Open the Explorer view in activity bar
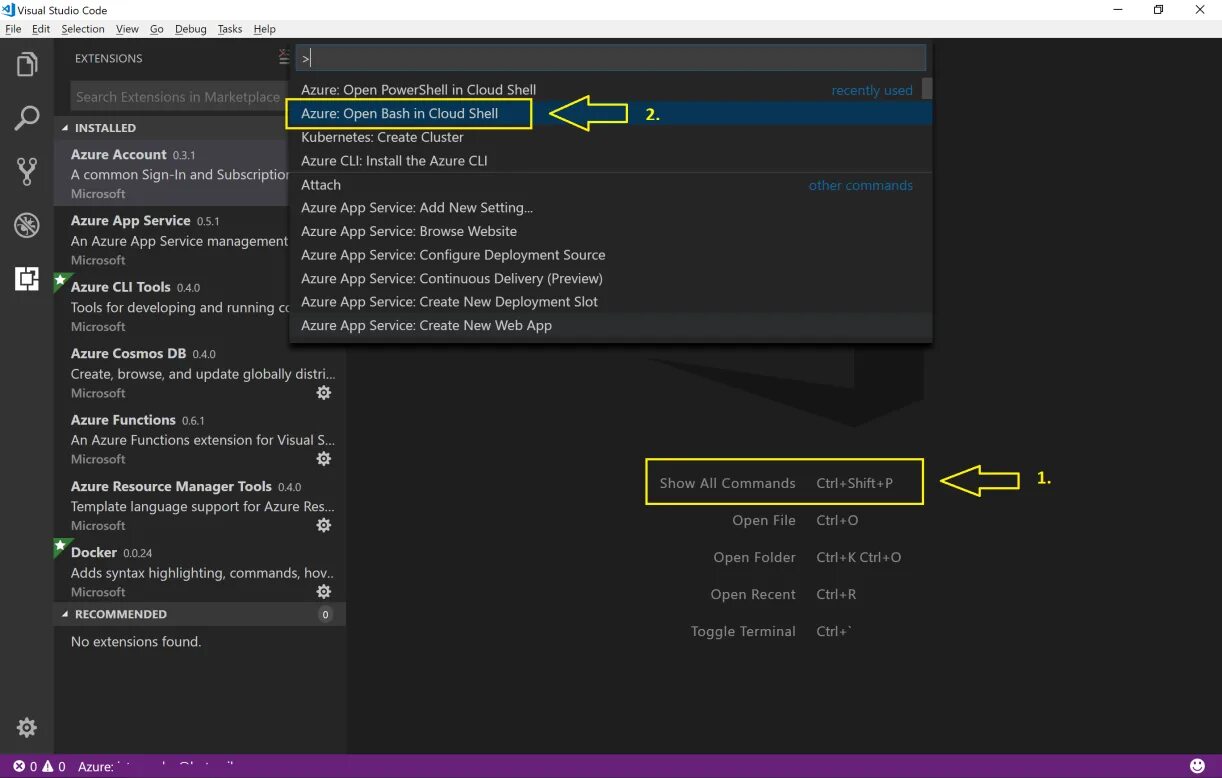This screenshot has height=778, width=1222. click(27, 65)
